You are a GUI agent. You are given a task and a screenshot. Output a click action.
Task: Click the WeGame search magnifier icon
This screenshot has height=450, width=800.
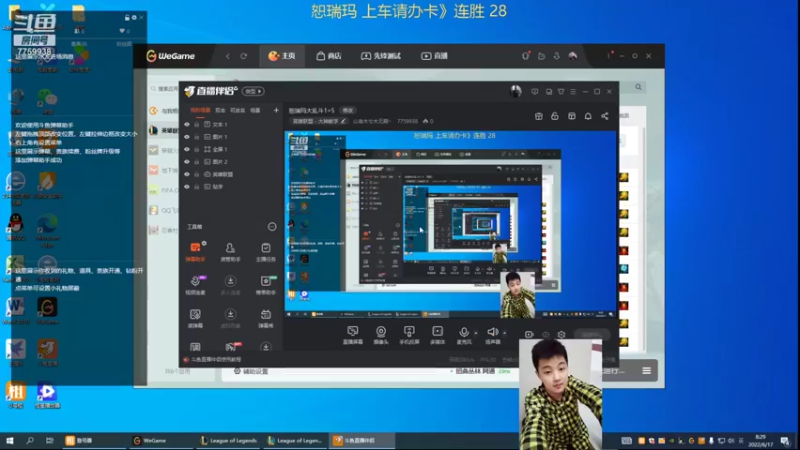pyautogui.click(x=638, y=87)
